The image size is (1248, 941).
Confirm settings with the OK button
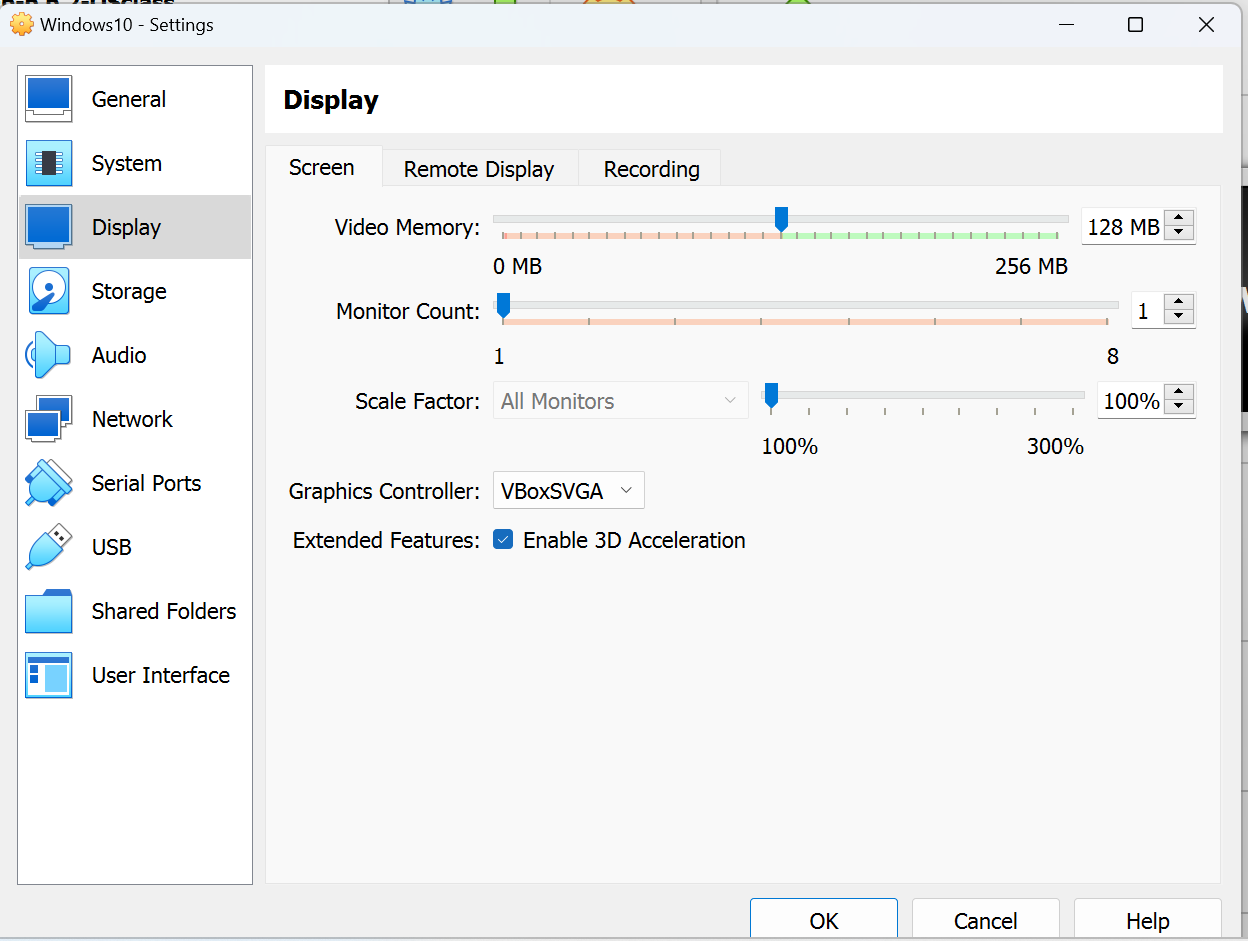point(824,920)
